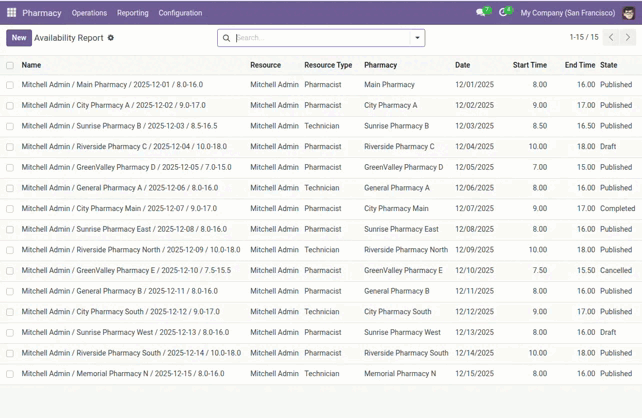Sort by the Name column header

pos(31,65)
